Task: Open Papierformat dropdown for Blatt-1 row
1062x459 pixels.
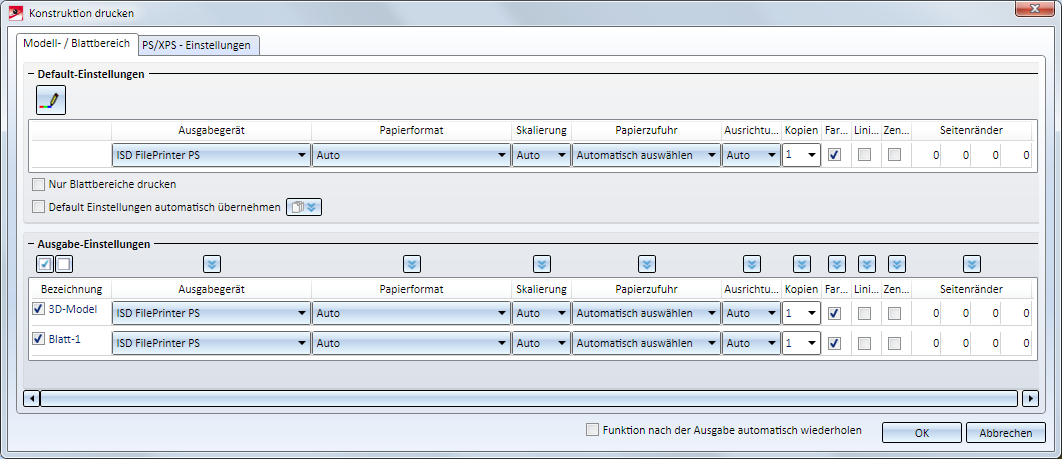Action: (501, 343)
